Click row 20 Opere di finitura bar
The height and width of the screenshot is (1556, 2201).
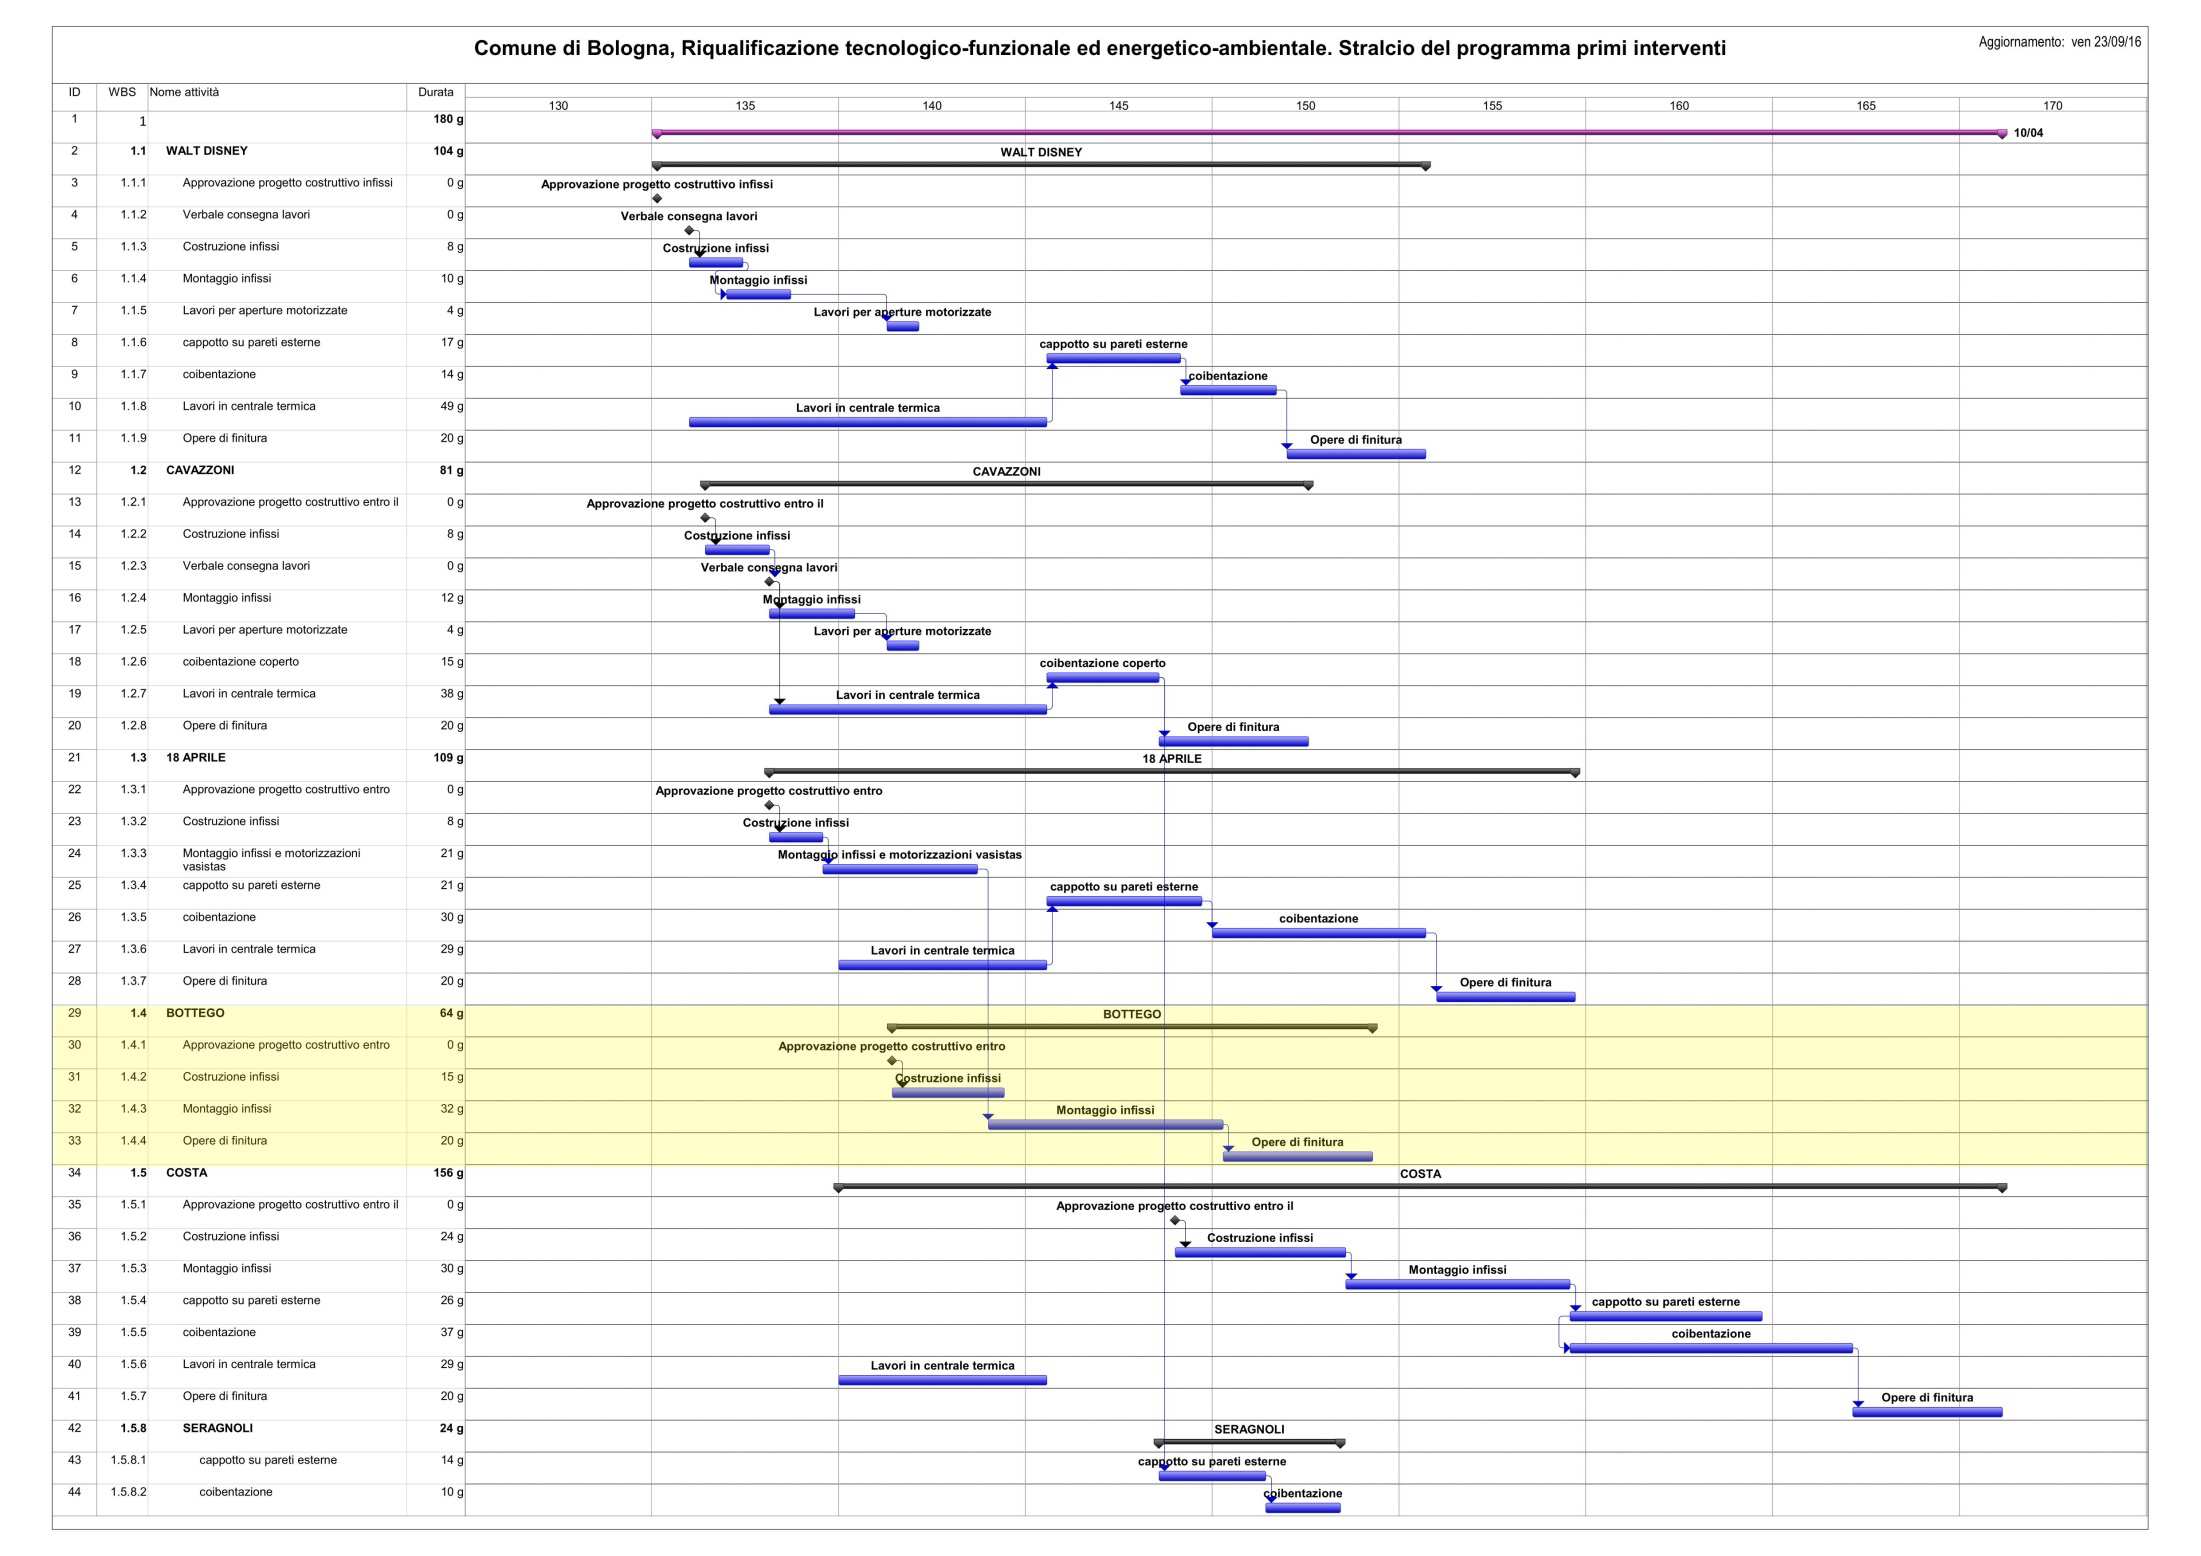1233,742
